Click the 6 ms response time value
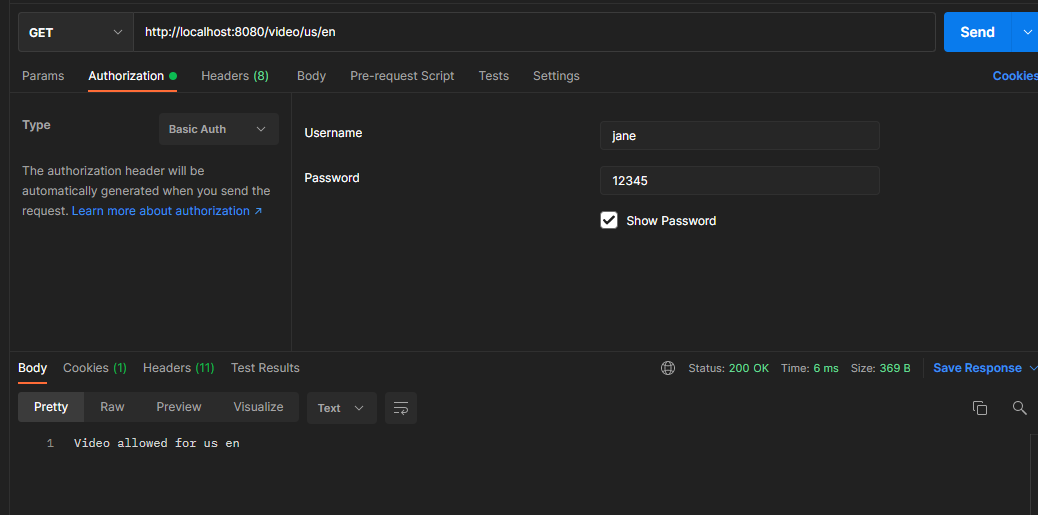Viewport: 1038px width, 515px height. click(826, 368)
